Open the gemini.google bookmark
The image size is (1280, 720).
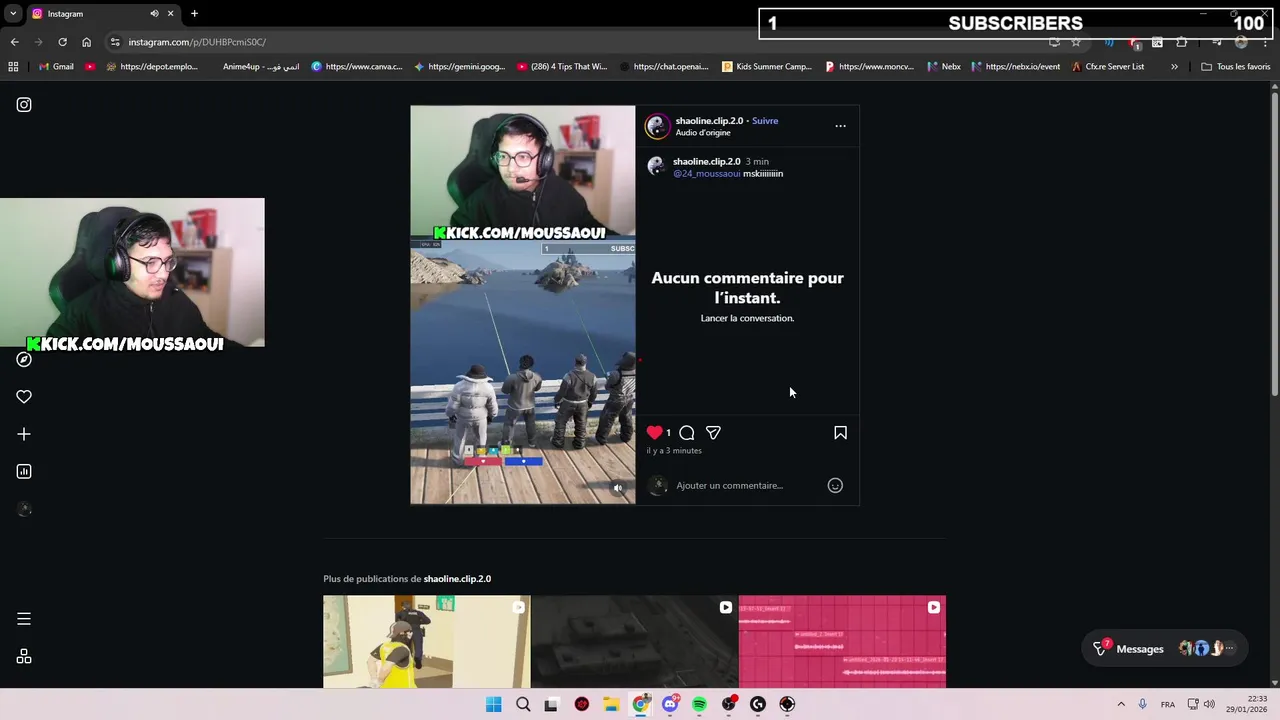460,67
